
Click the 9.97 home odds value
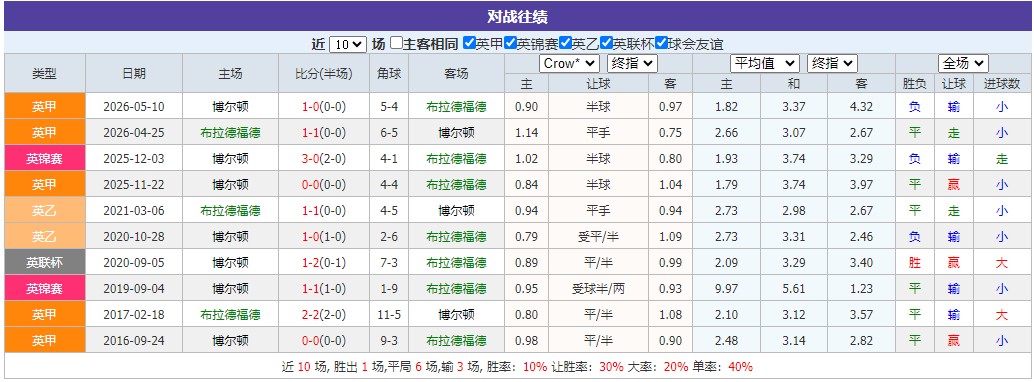726,288
